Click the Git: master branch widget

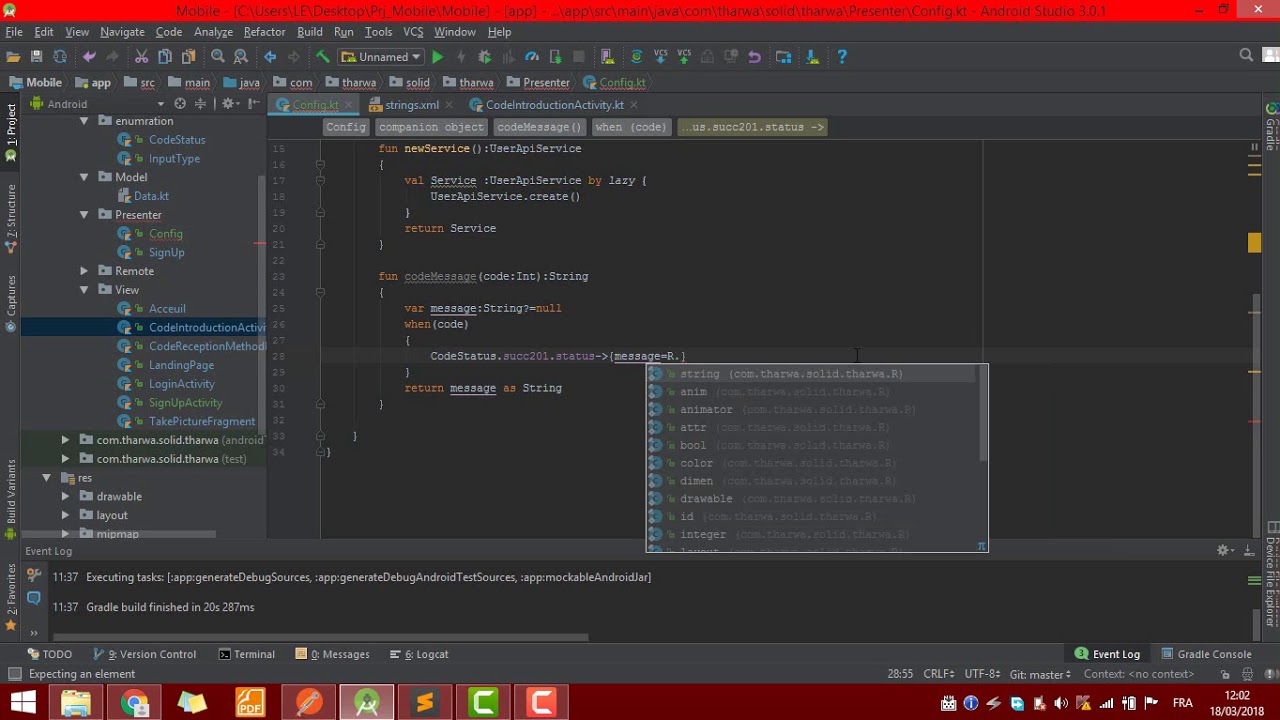(x=1040, y=674)
